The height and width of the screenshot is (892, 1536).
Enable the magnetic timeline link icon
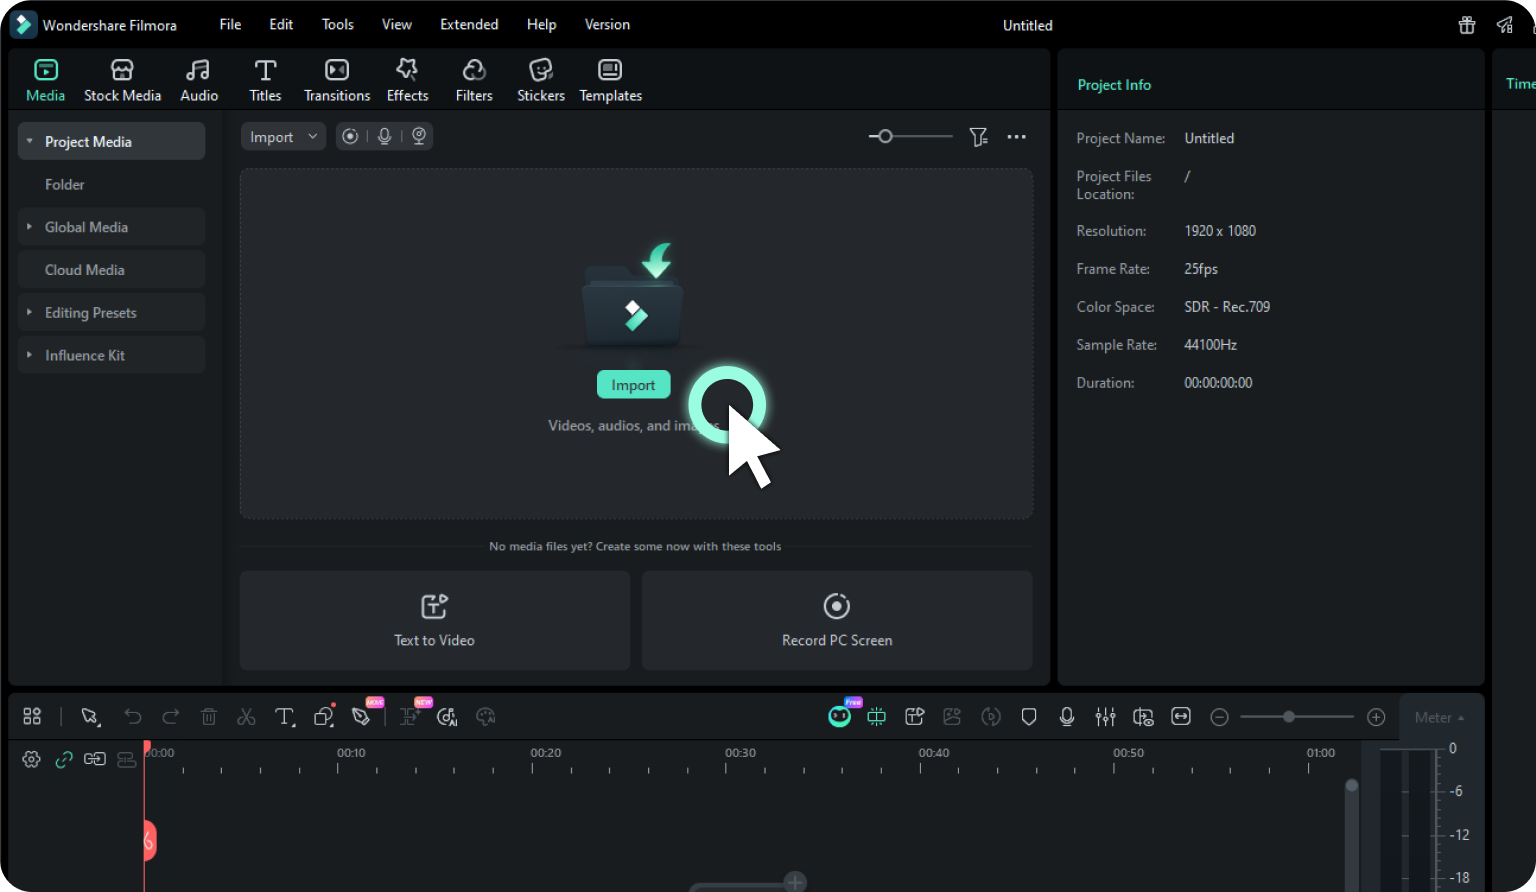pos(64,758)
